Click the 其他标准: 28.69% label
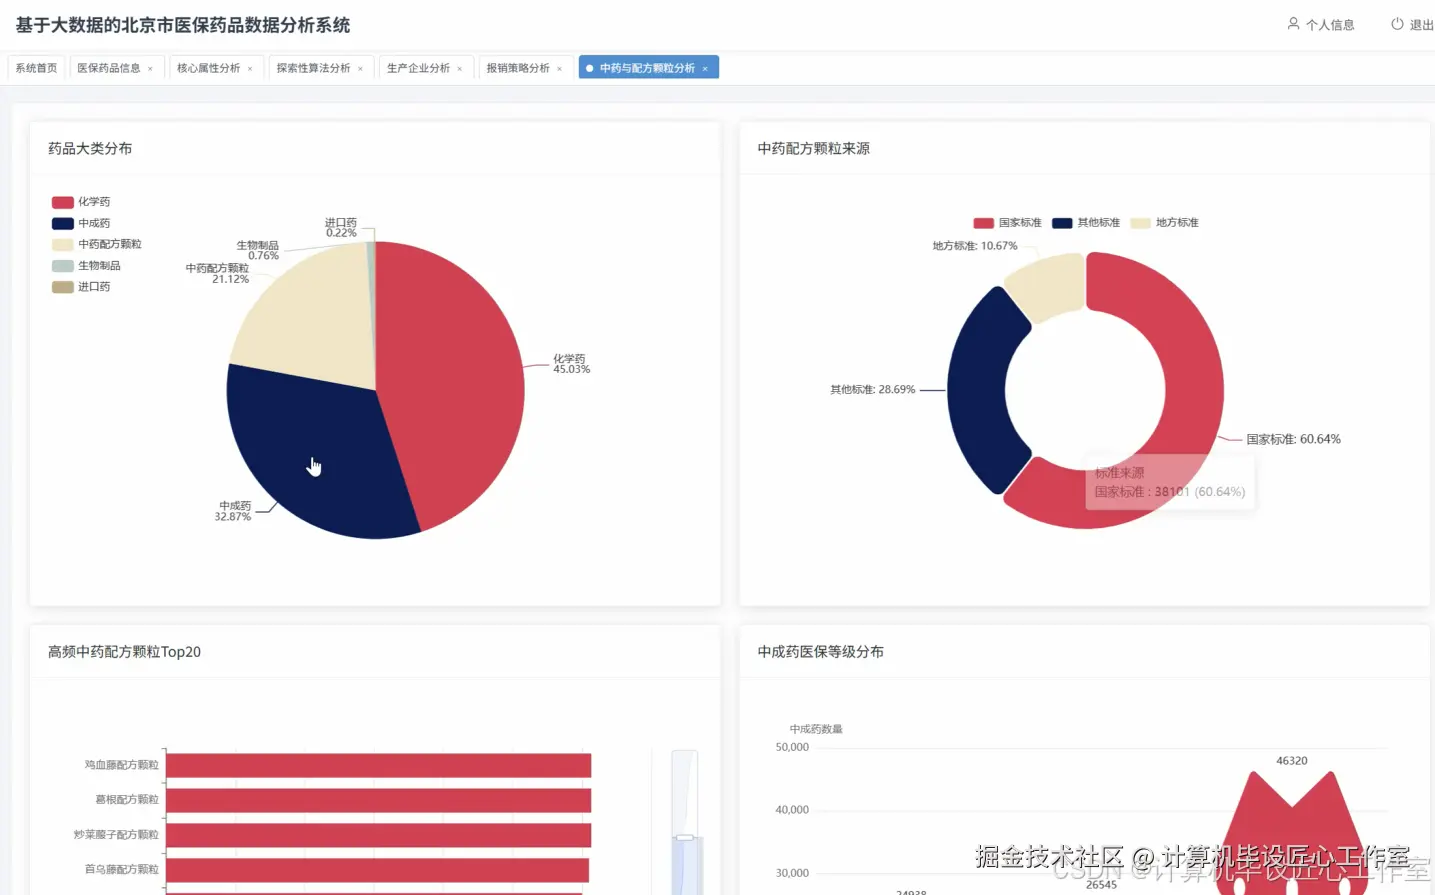 [872, 390]
